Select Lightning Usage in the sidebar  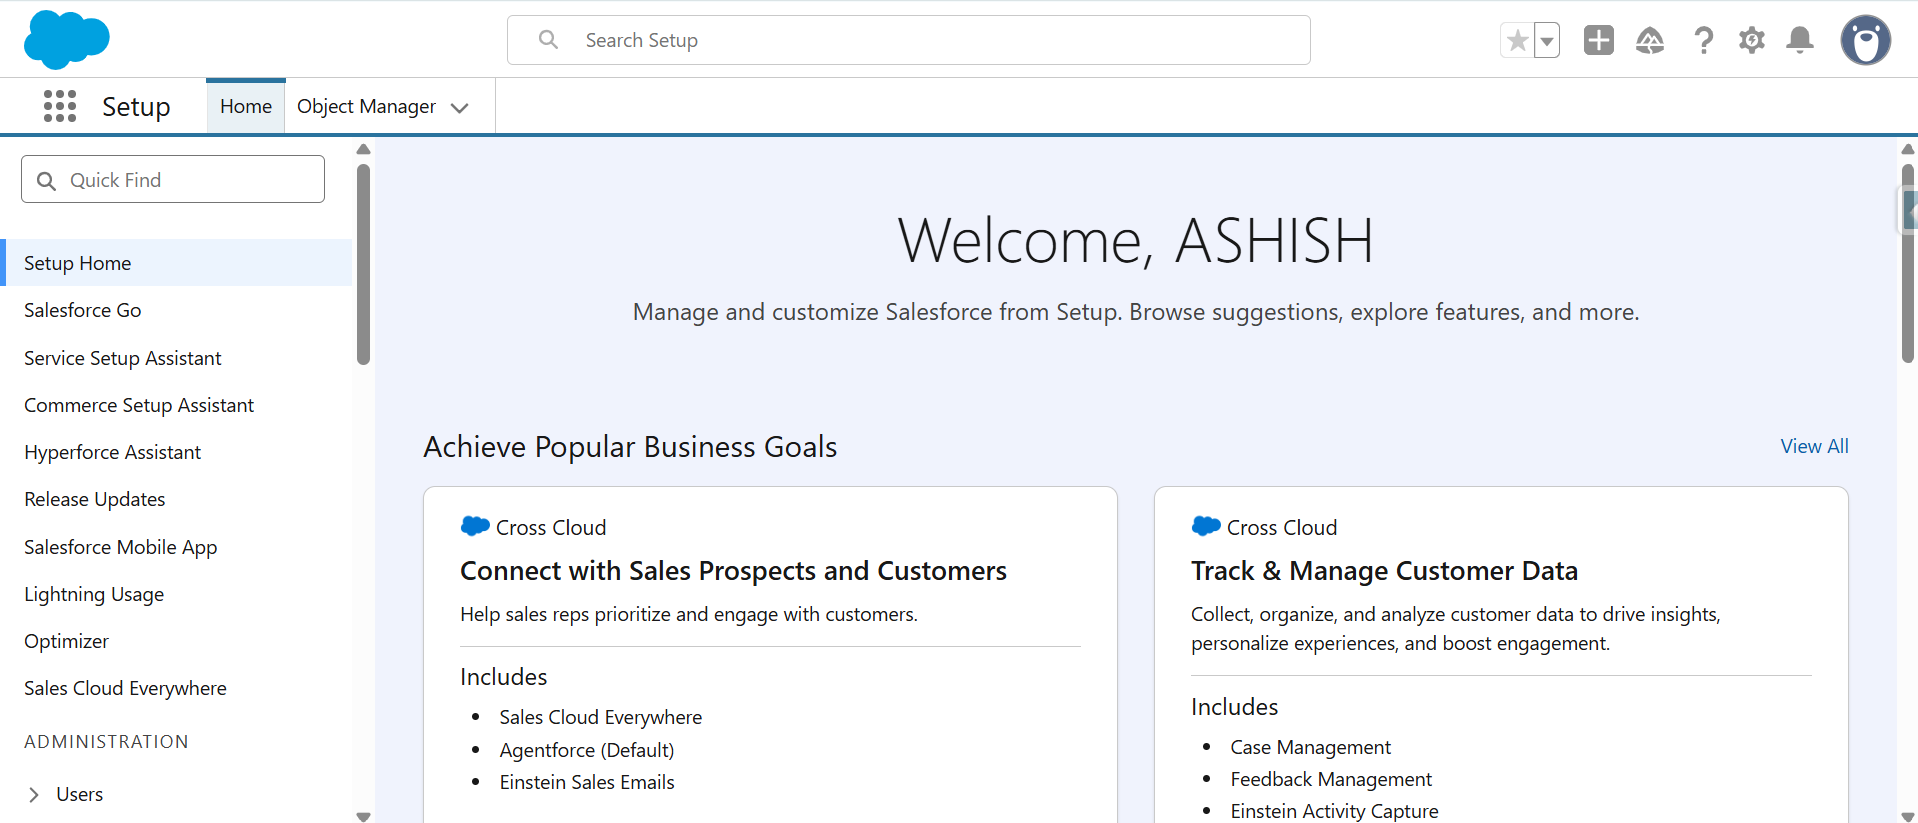click(94, 594)
